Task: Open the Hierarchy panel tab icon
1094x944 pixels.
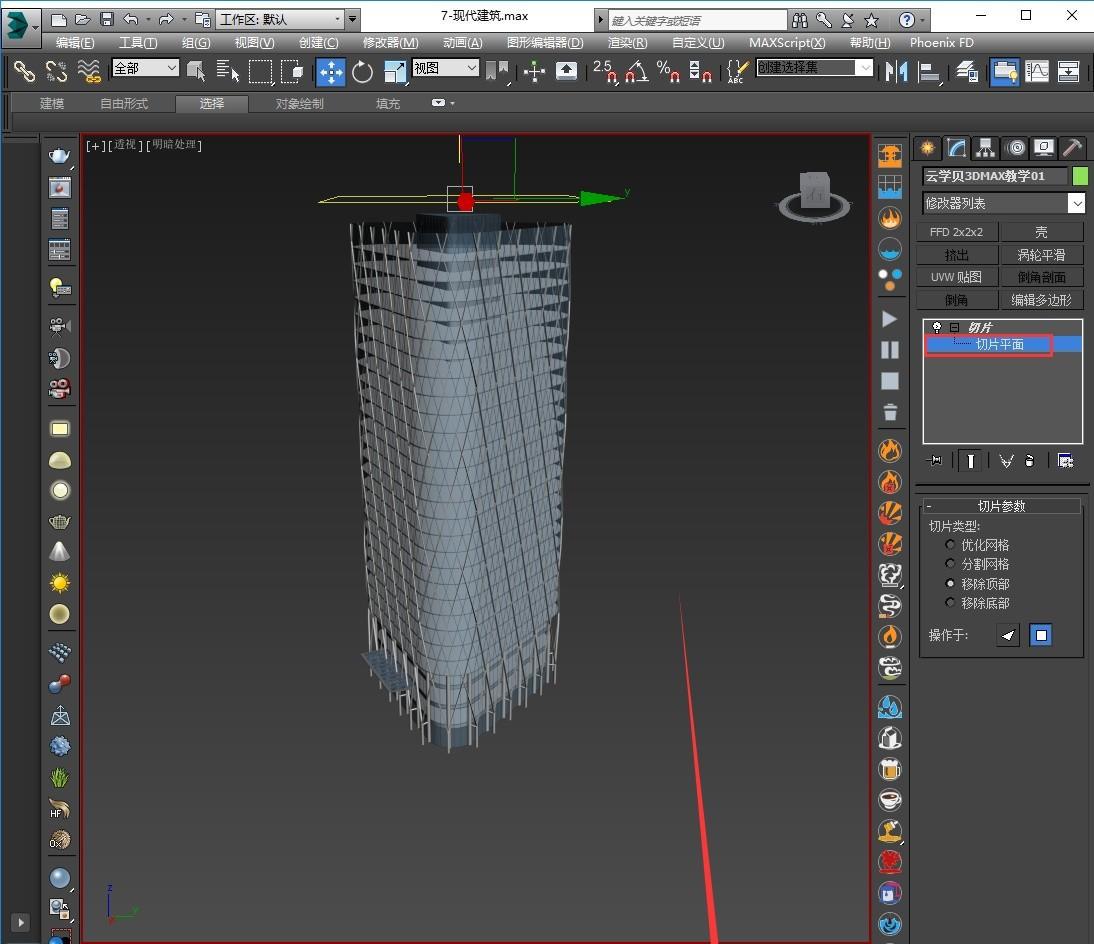Action: [986, 148]
